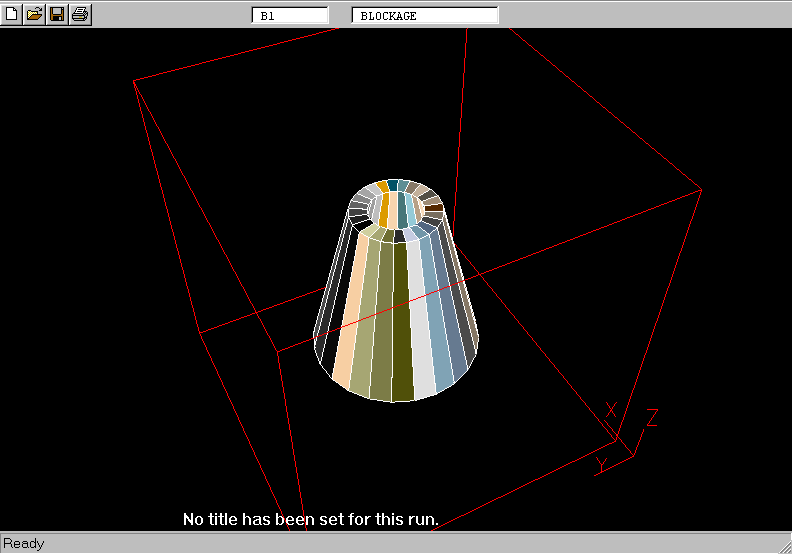Select the brown segment on the cone rim
792x554 pixels.
tap(434, 208)
